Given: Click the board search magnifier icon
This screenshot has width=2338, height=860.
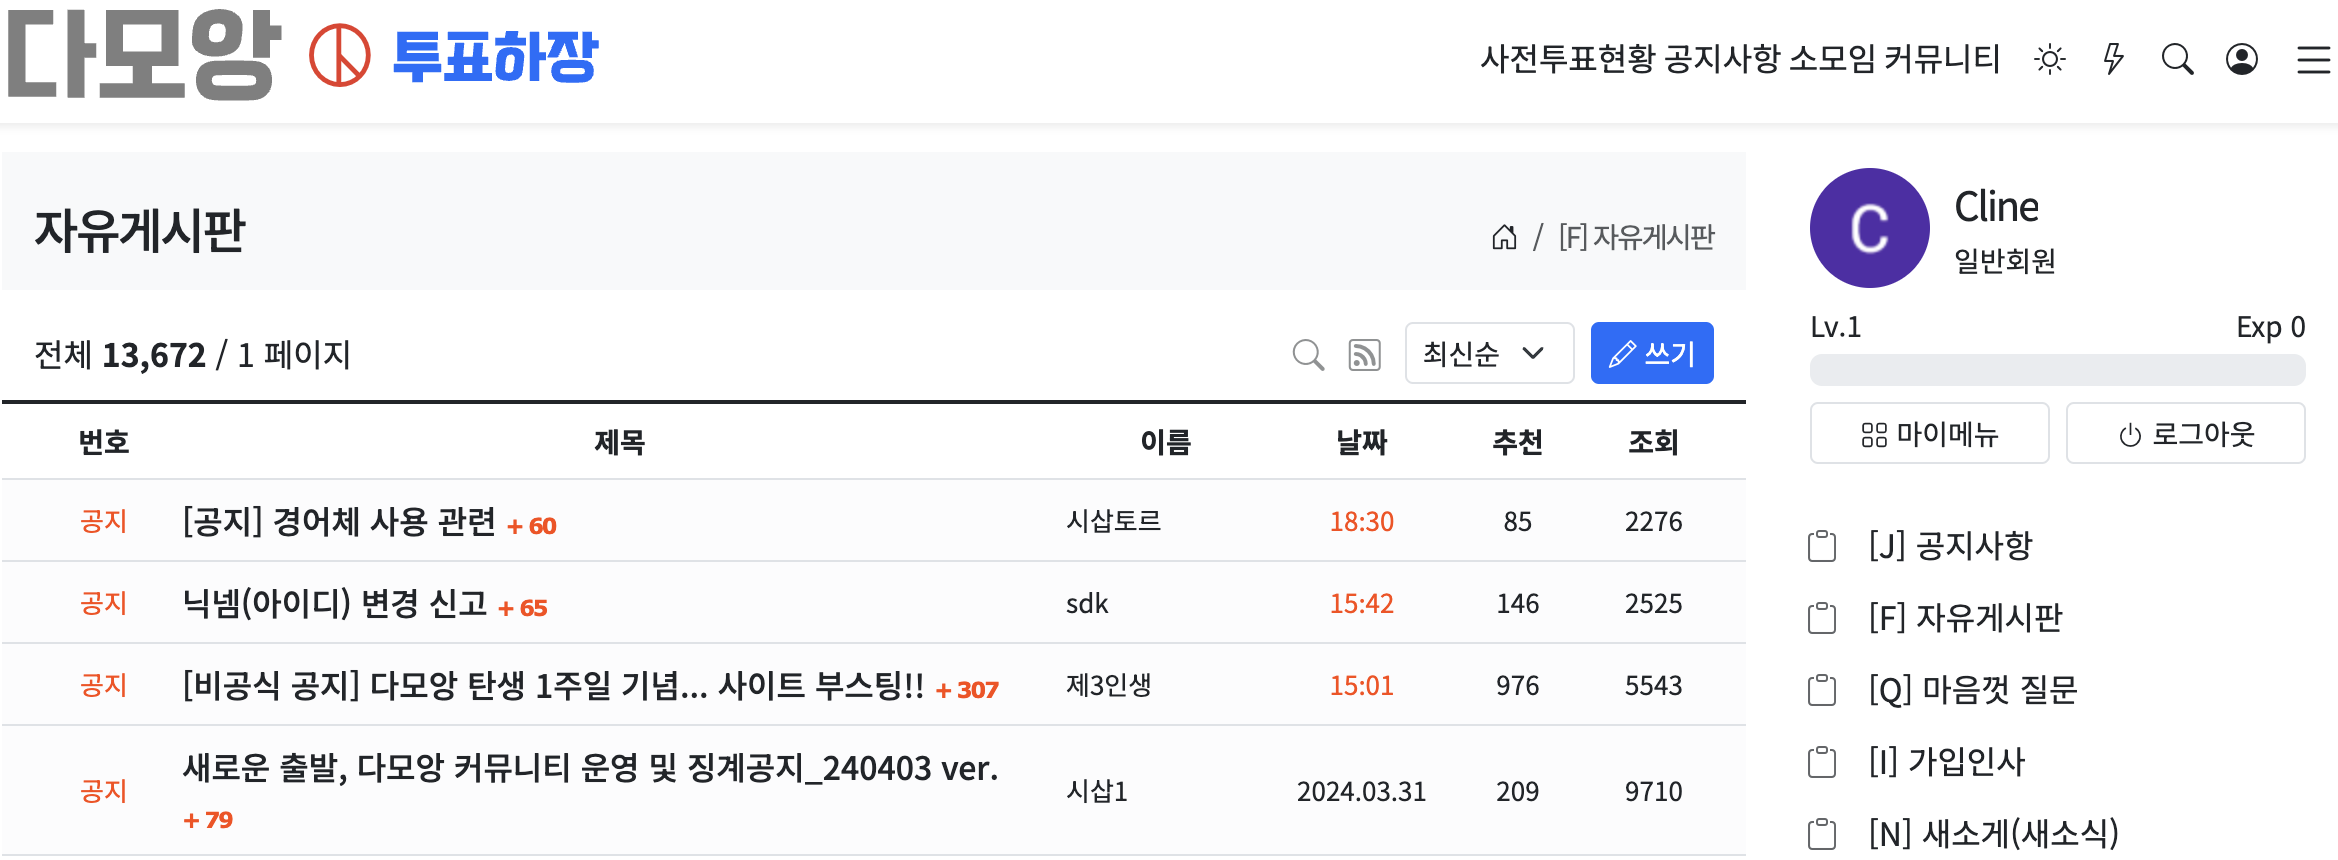Looking at the screenshot, I should (1308, 354).
